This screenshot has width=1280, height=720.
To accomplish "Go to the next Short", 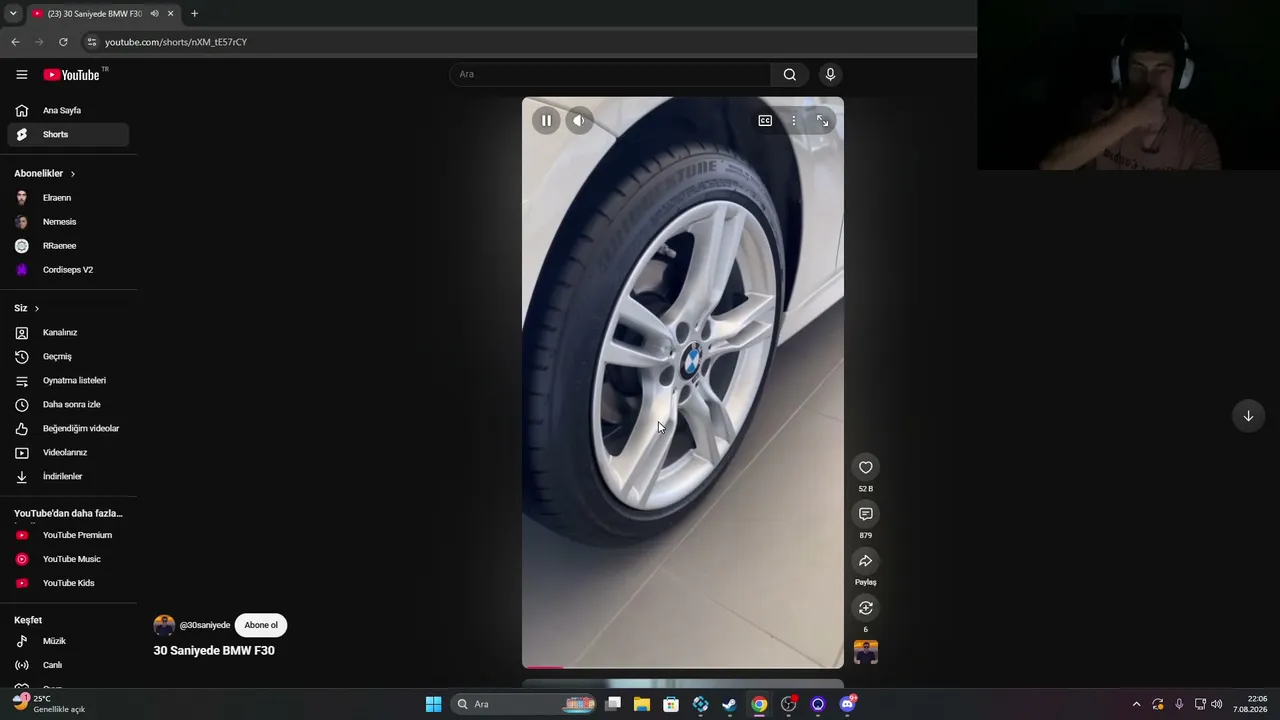I will [x=1248, y=416].
